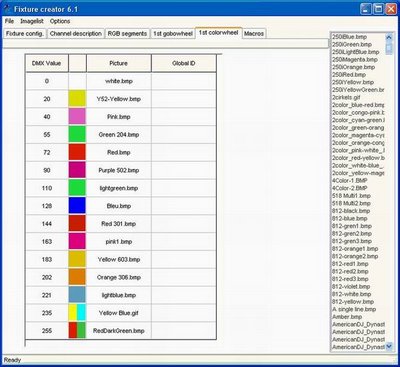Image resolution: width=400 pixels, height=367 pixels.
Task: Click the image list scrollbar thumb
Action: (x=389, y=48)
